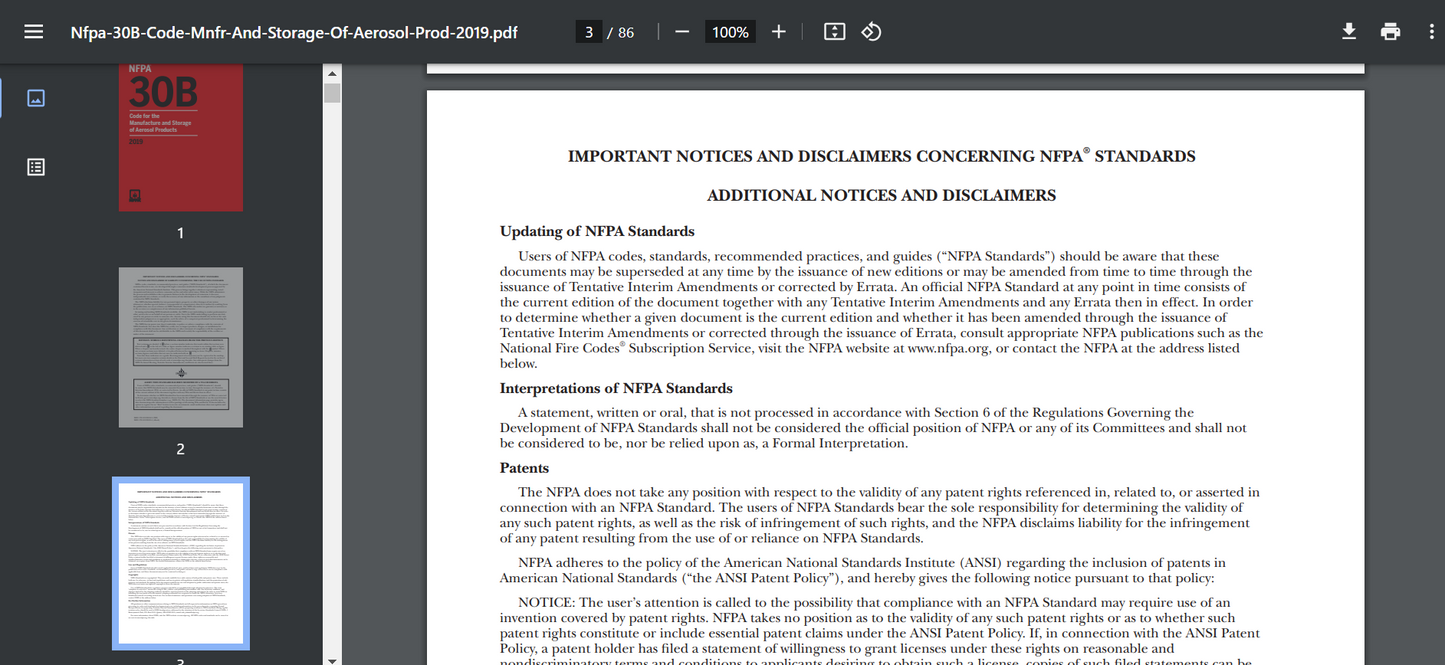Click the page number input box
This screenshot has width=1445, height=665.
tap(589, 31)
